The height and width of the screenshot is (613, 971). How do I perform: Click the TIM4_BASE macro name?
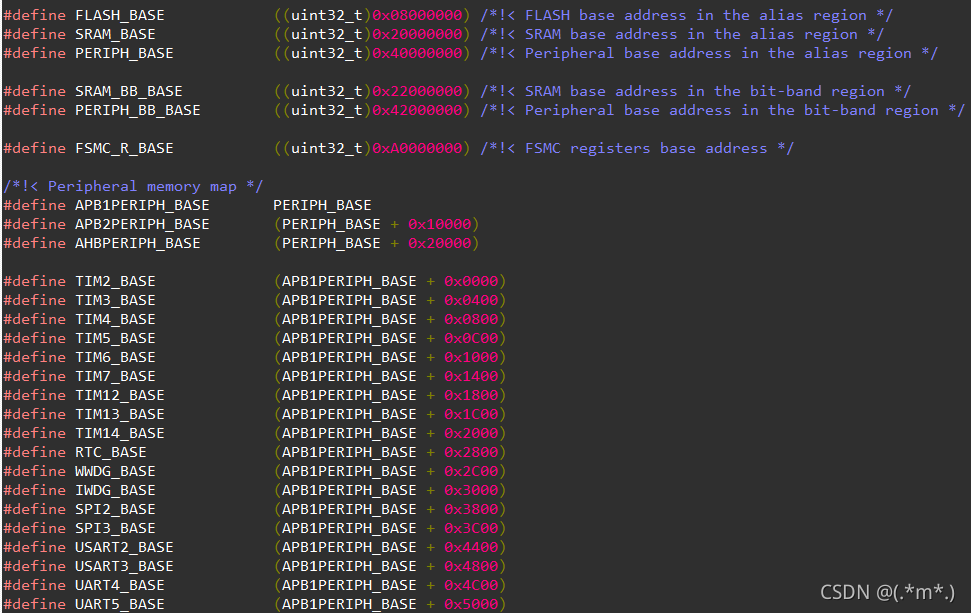[x=115, y=320]
